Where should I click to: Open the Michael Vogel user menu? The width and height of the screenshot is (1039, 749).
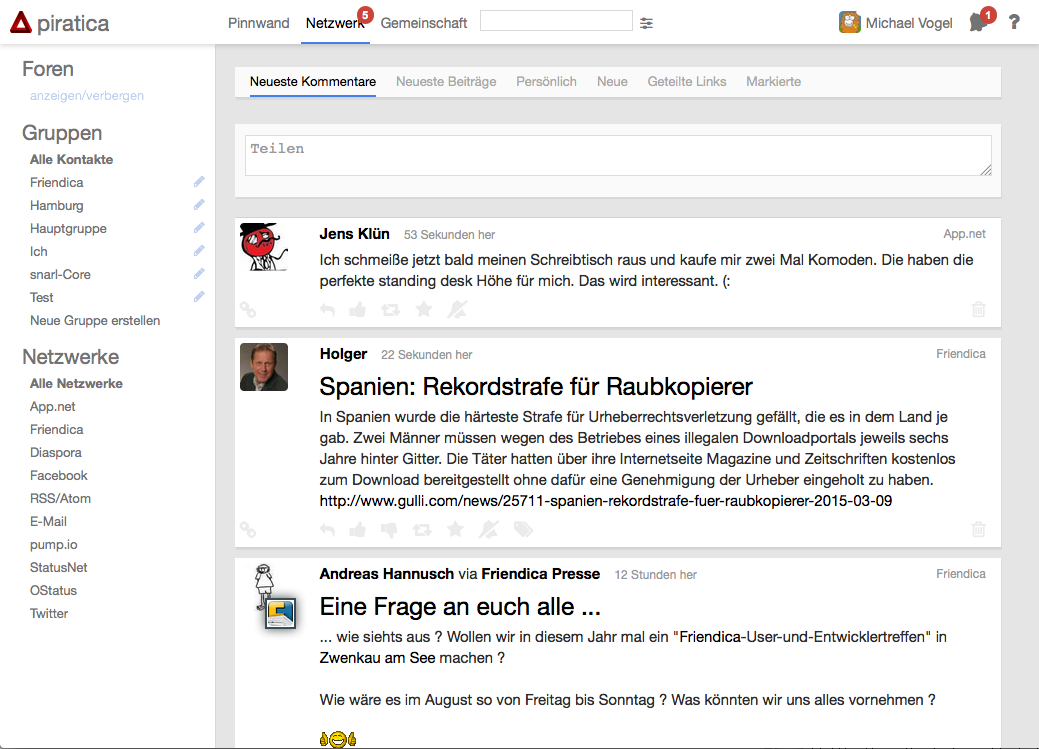[x=896, y=23]
